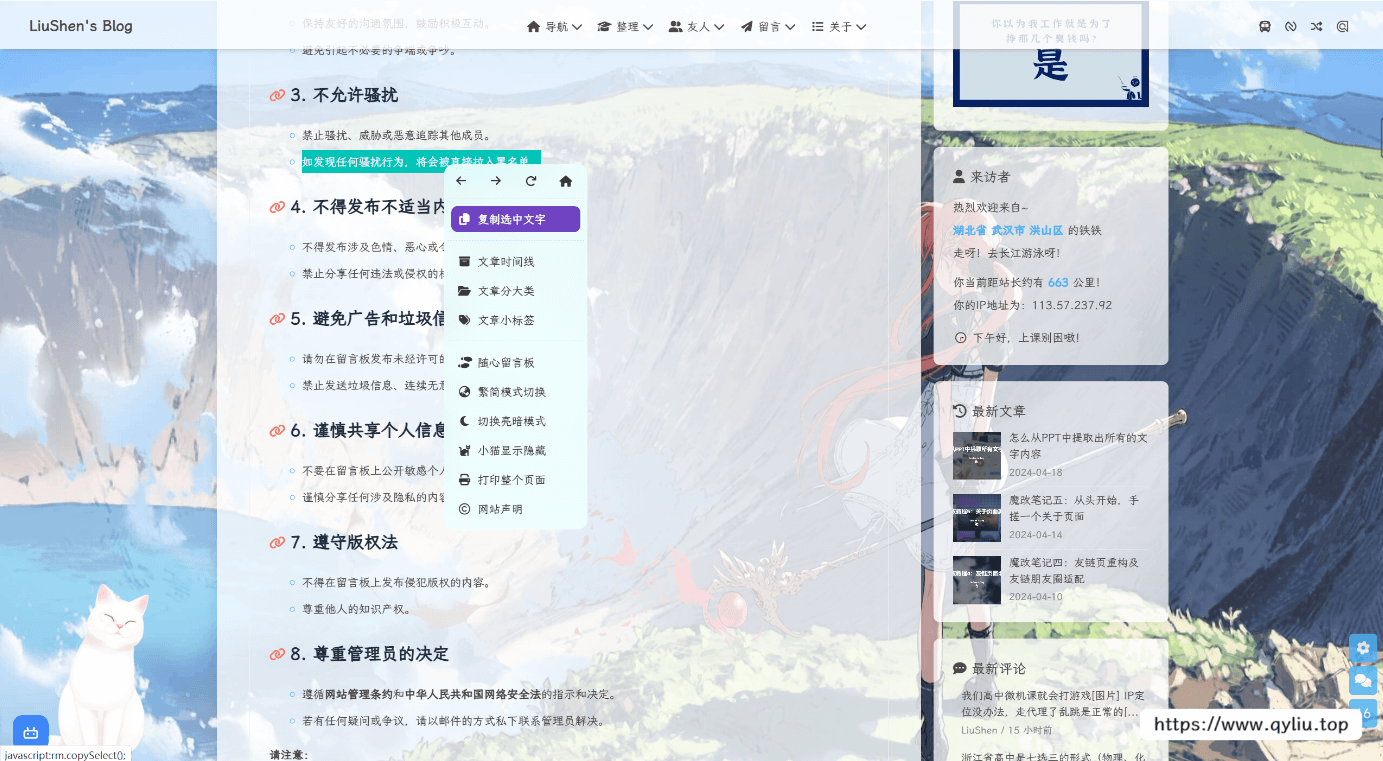Open thumbnail of 魔改笔记四 post

click(977, 580)
